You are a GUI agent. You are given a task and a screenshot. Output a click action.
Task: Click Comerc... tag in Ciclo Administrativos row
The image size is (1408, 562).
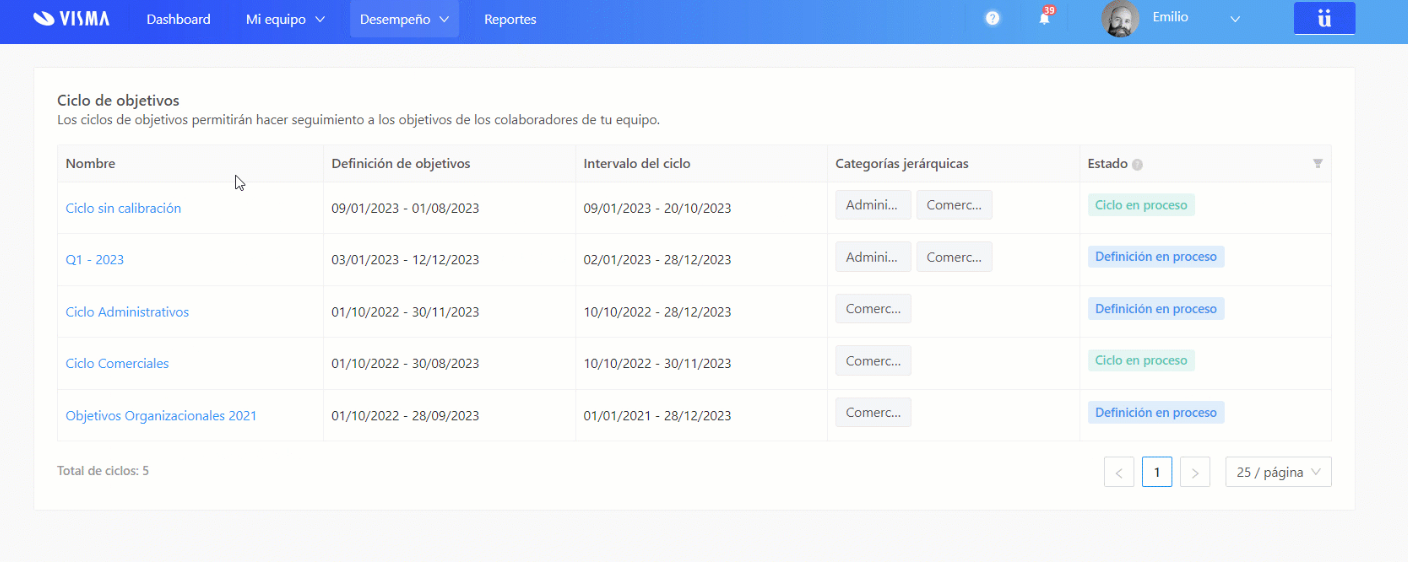pyautogui.click(x=873, y=309)
